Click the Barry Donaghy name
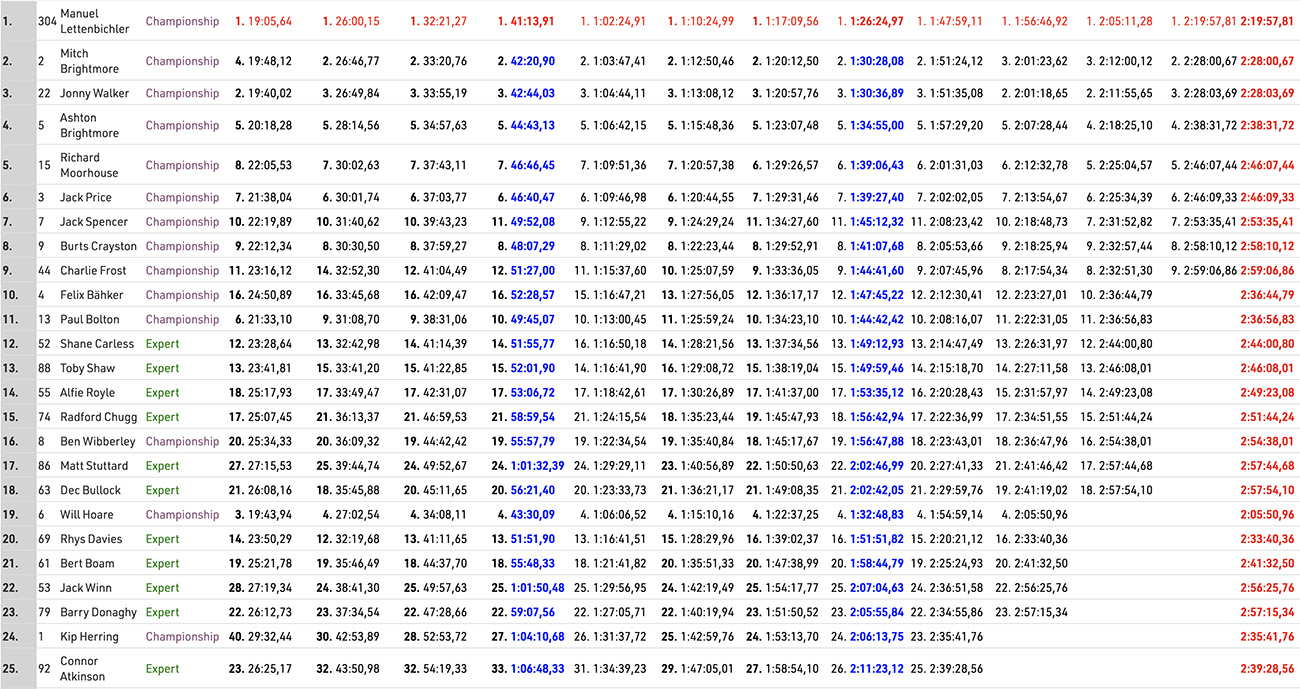The width and height of the screenshot is (1300, 689). pyautogui.click(x=97, y=612)
